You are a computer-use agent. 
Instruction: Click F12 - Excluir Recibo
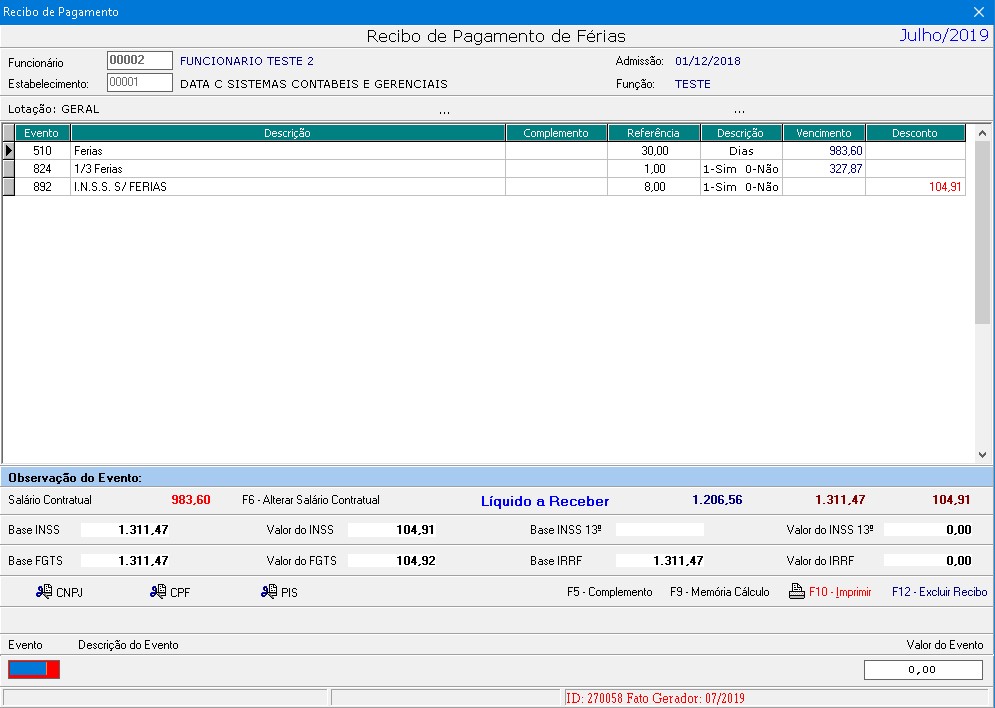939,592
